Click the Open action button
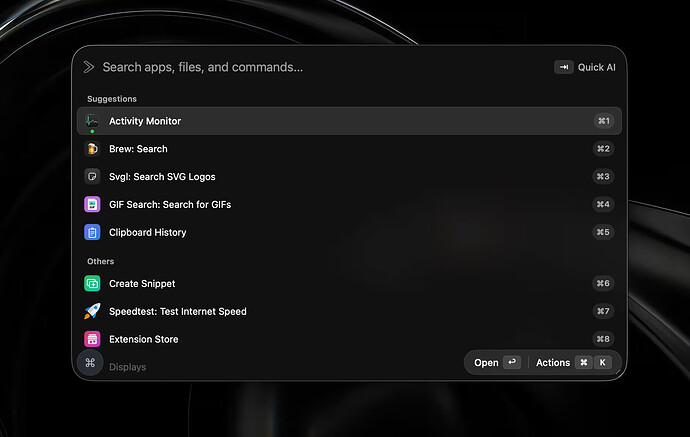Image resolution: width=690 pixels, height=437 pixels. 497,362
